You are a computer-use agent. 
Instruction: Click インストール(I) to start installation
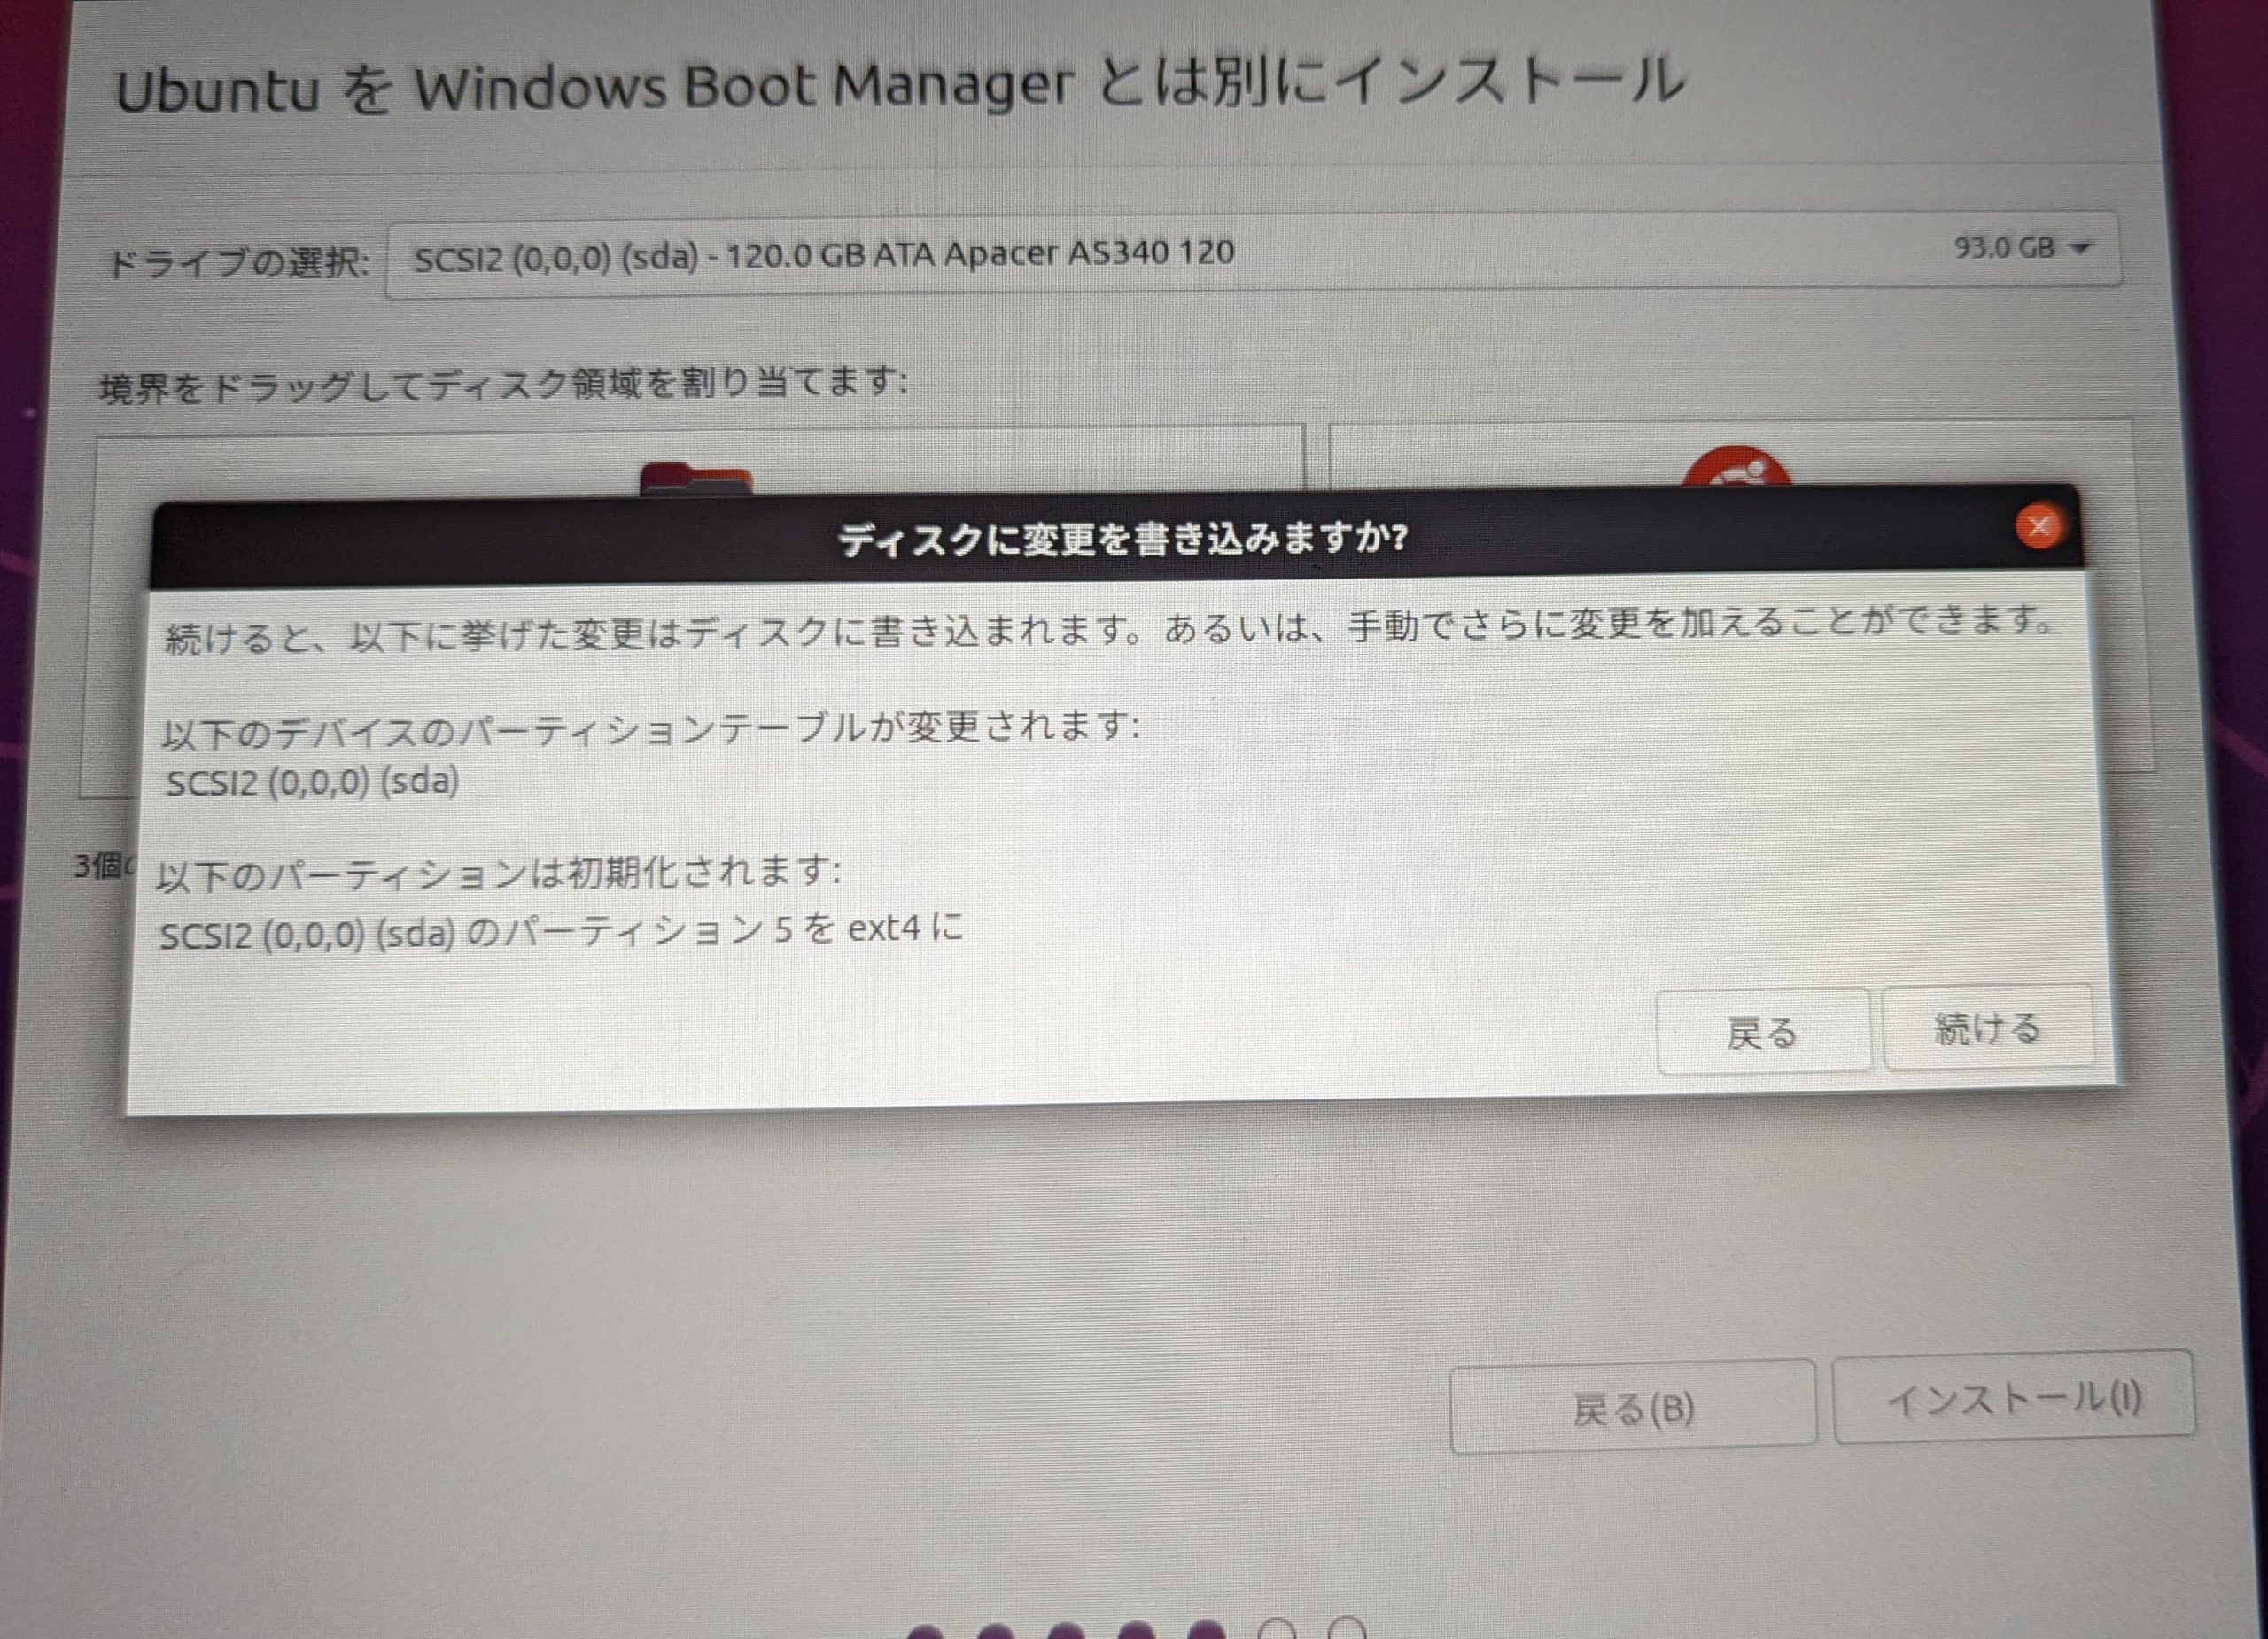point(2018,1400)
